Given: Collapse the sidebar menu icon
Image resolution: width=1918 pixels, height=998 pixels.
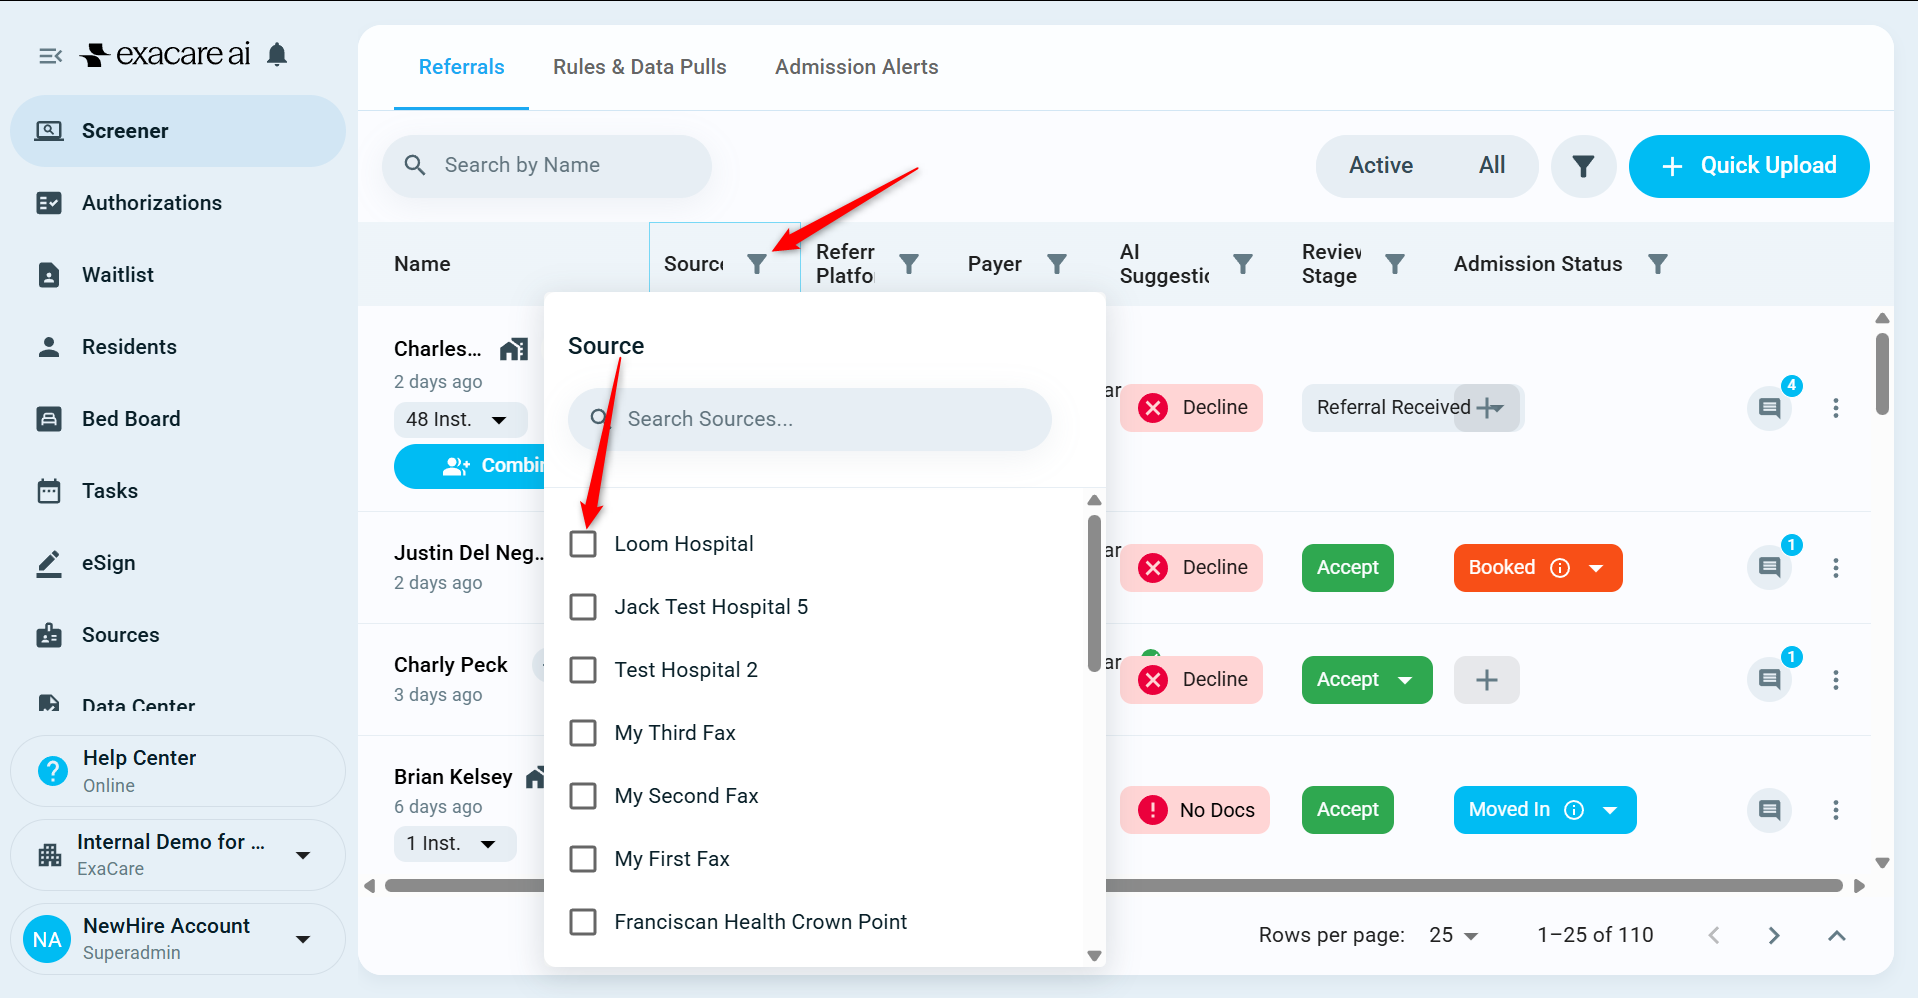Looking at the screenshot, I should pos(50,56).
